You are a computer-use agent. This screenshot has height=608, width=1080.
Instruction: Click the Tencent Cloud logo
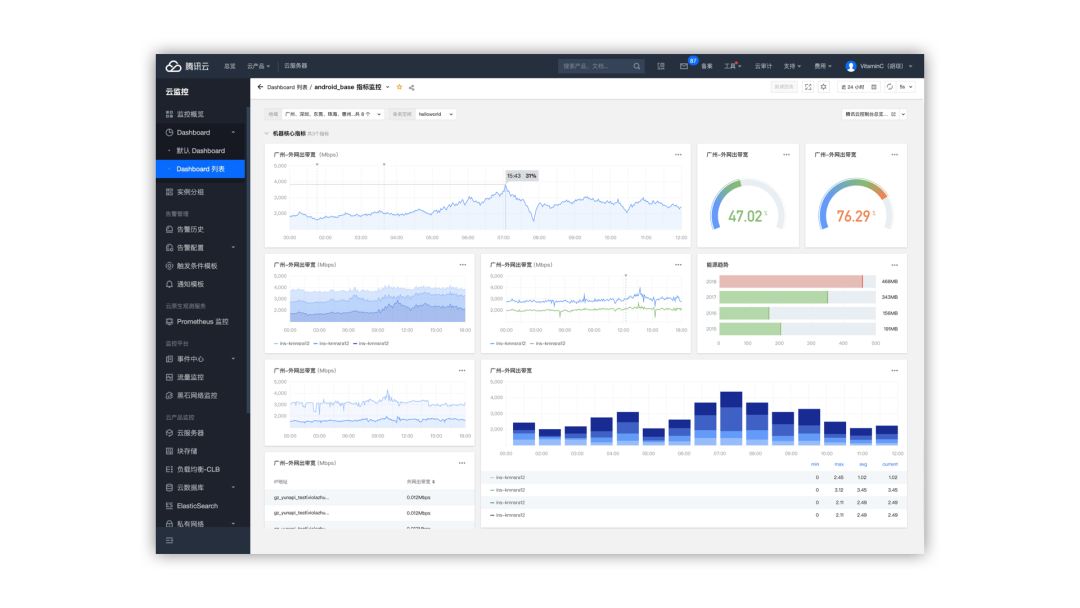click(187, 66)
